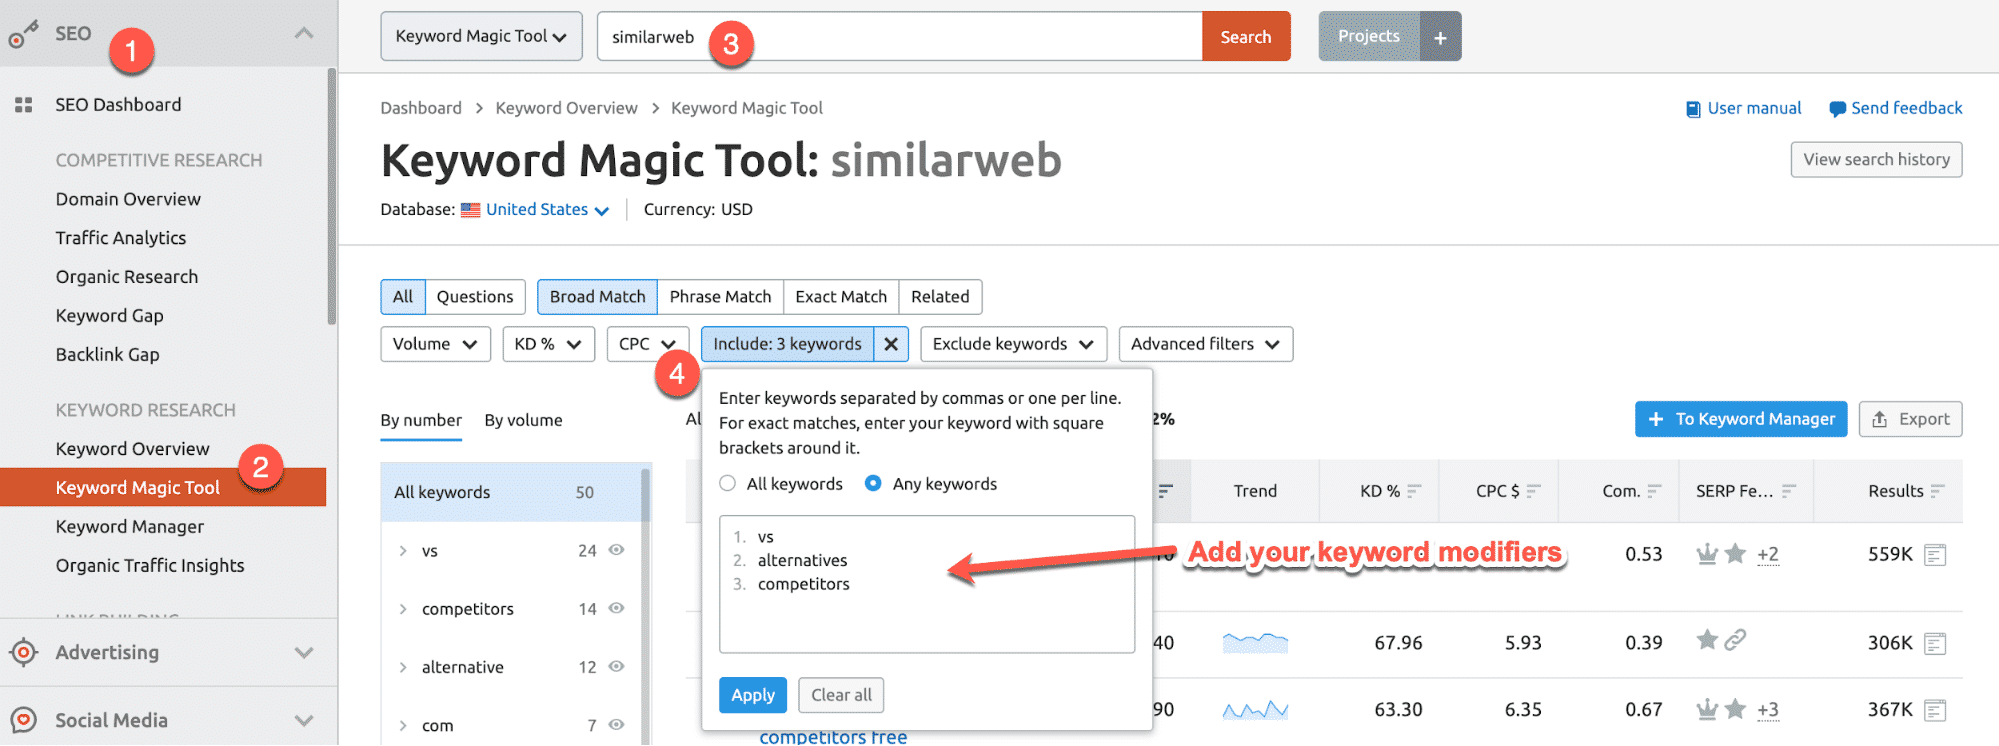1999x746 pixels.
Task: Open the Volume filter dropdown
Action: coord(435,344)
